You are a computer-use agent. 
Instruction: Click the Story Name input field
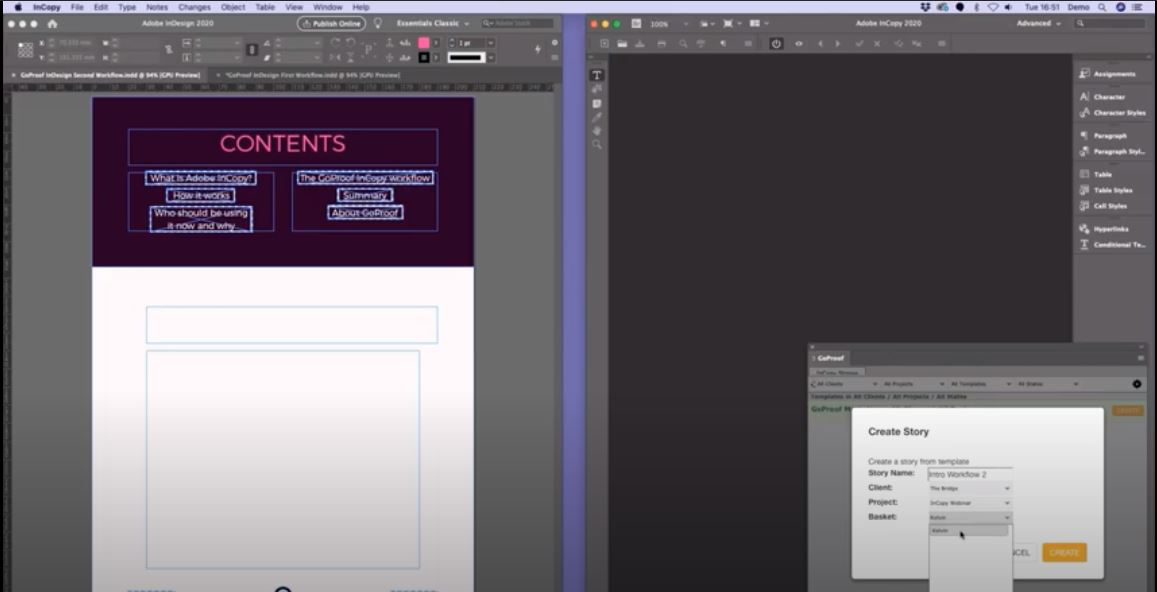coord(970,474)
